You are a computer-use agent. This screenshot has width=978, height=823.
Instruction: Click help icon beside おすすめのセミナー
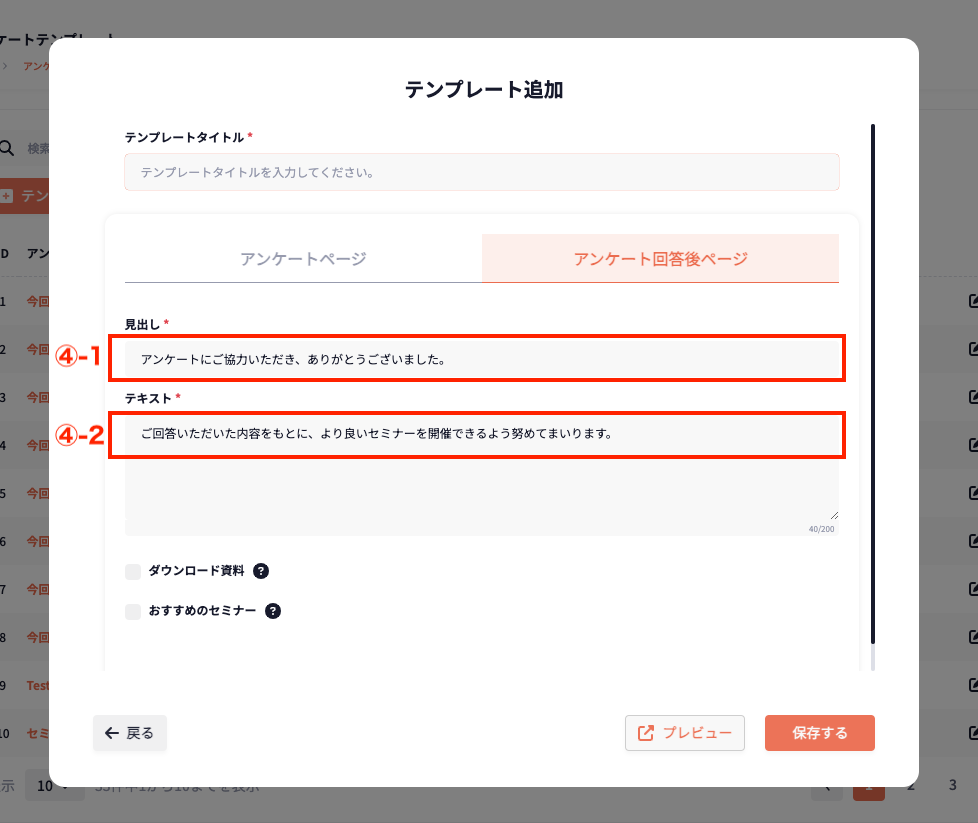pos(273,611)
